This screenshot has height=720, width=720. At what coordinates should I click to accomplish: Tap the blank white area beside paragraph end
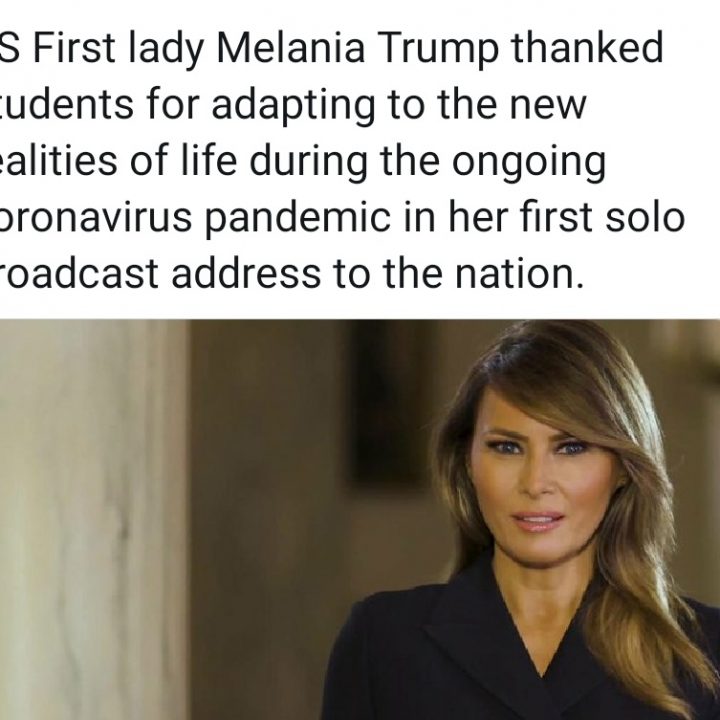(652, 276)
